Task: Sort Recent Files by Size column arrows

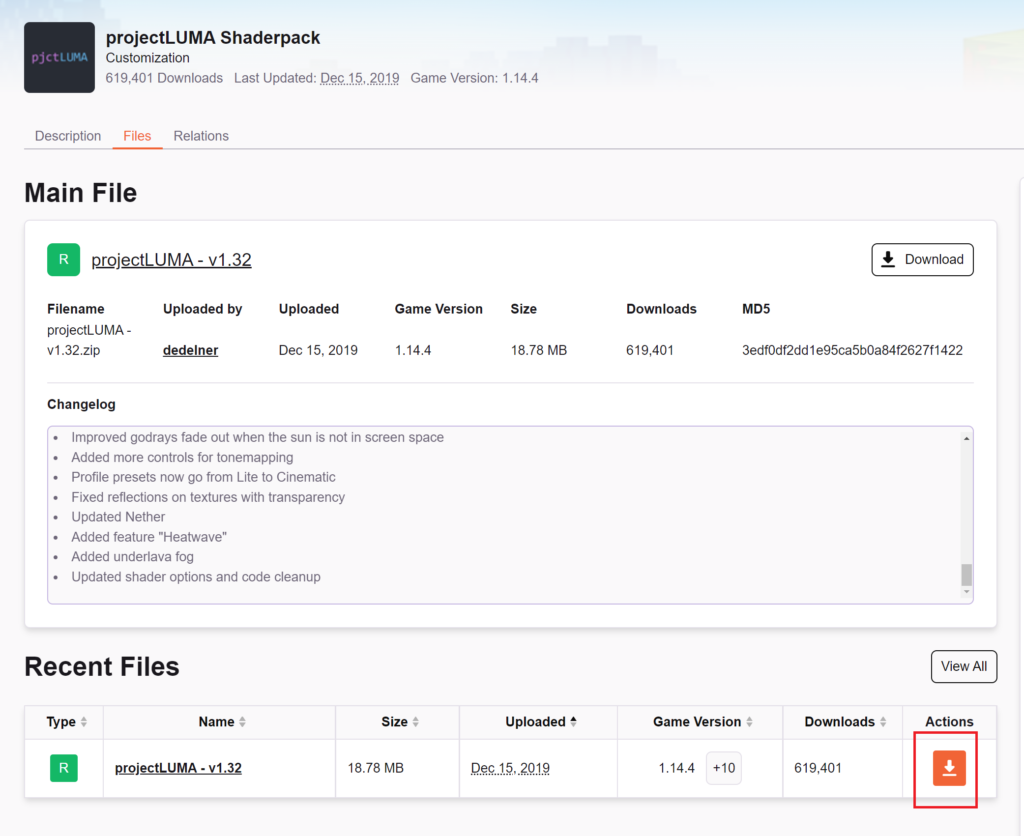Action: [x=416, y=722]
